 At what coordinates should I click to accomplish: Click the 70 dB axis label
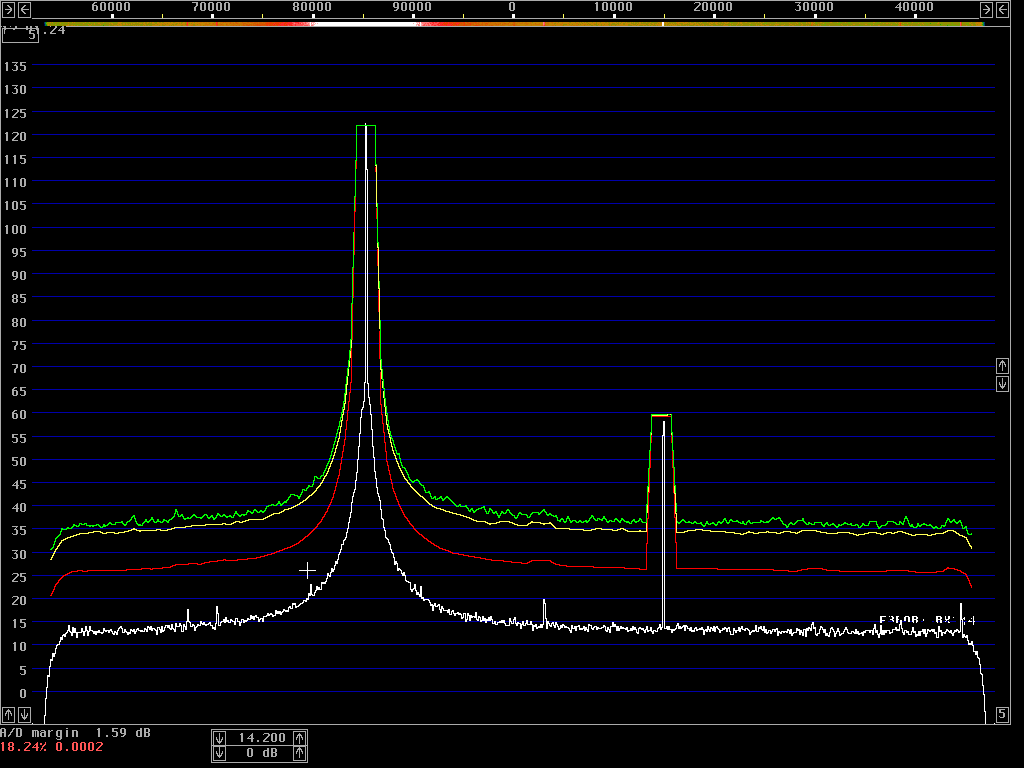pos(19,368)
